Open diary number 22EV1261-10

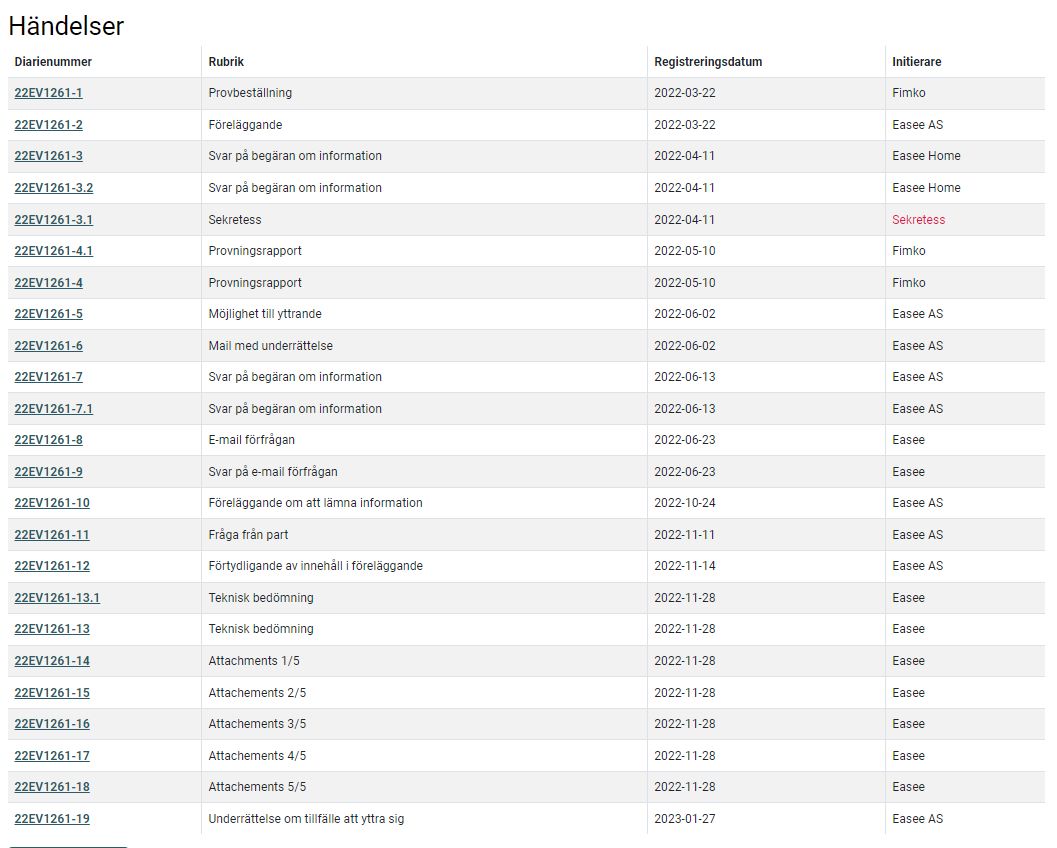click(x=52, y=503)
